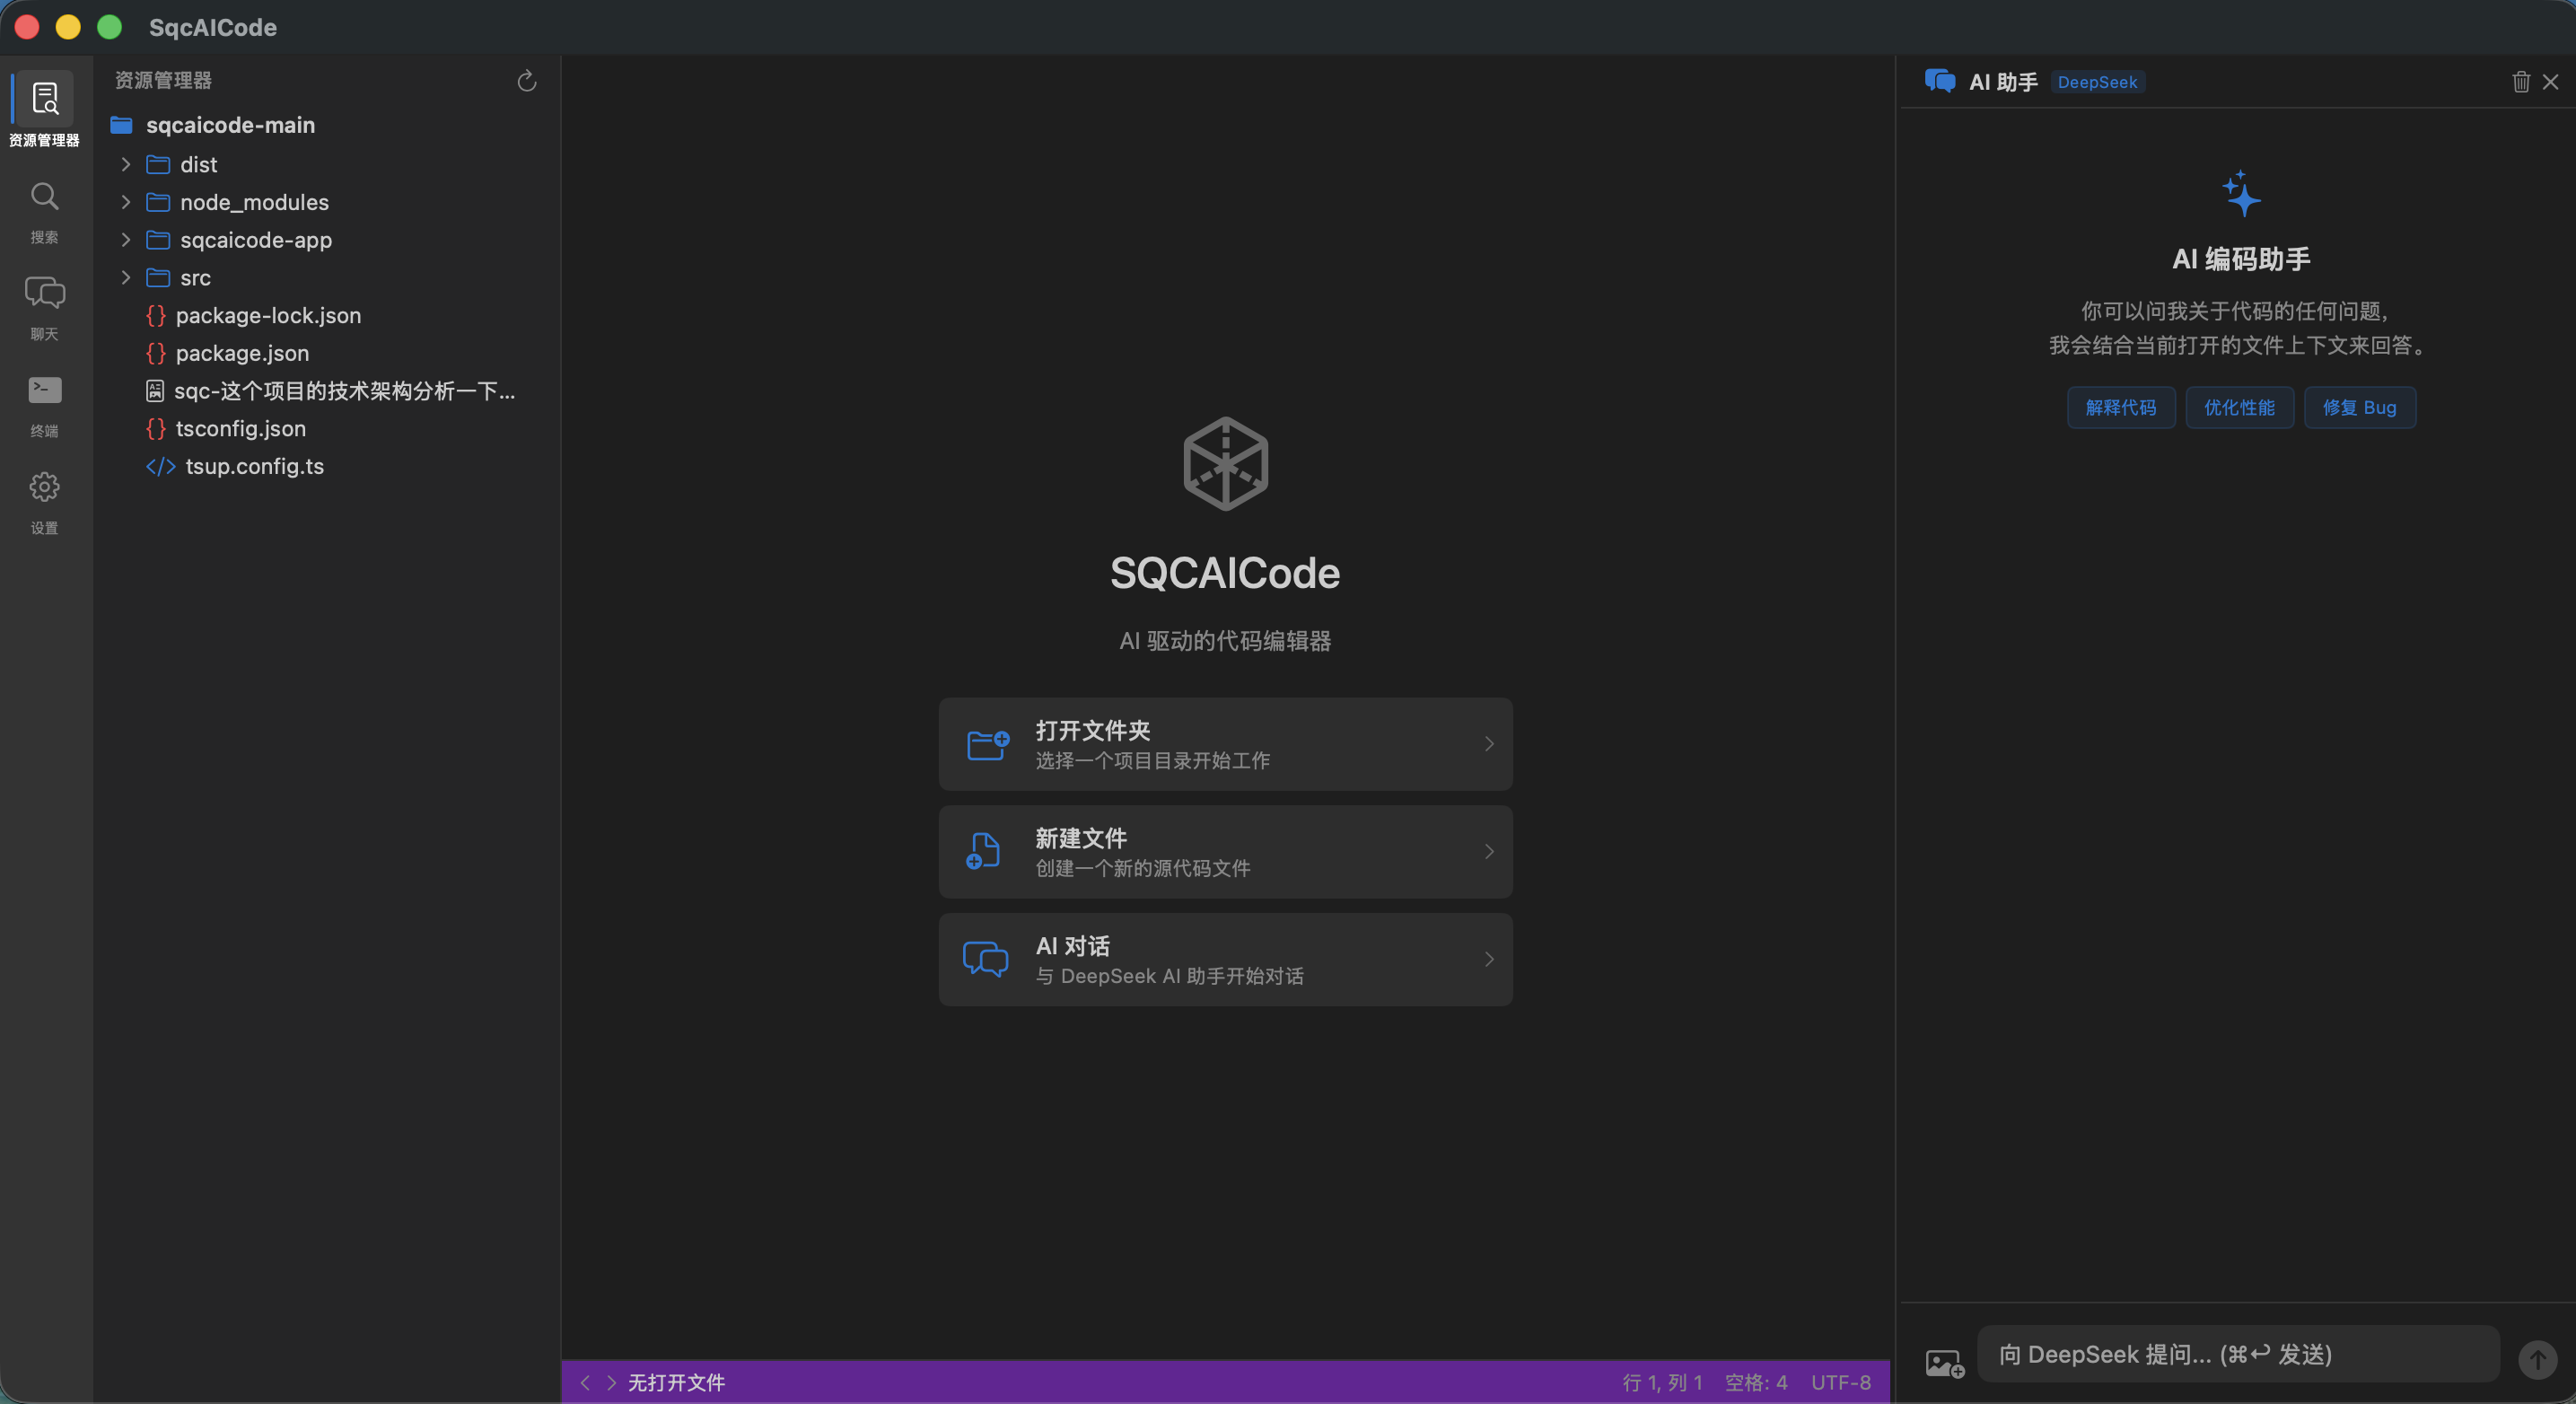Click the node_modules folder icon

(x=158, y=202)
